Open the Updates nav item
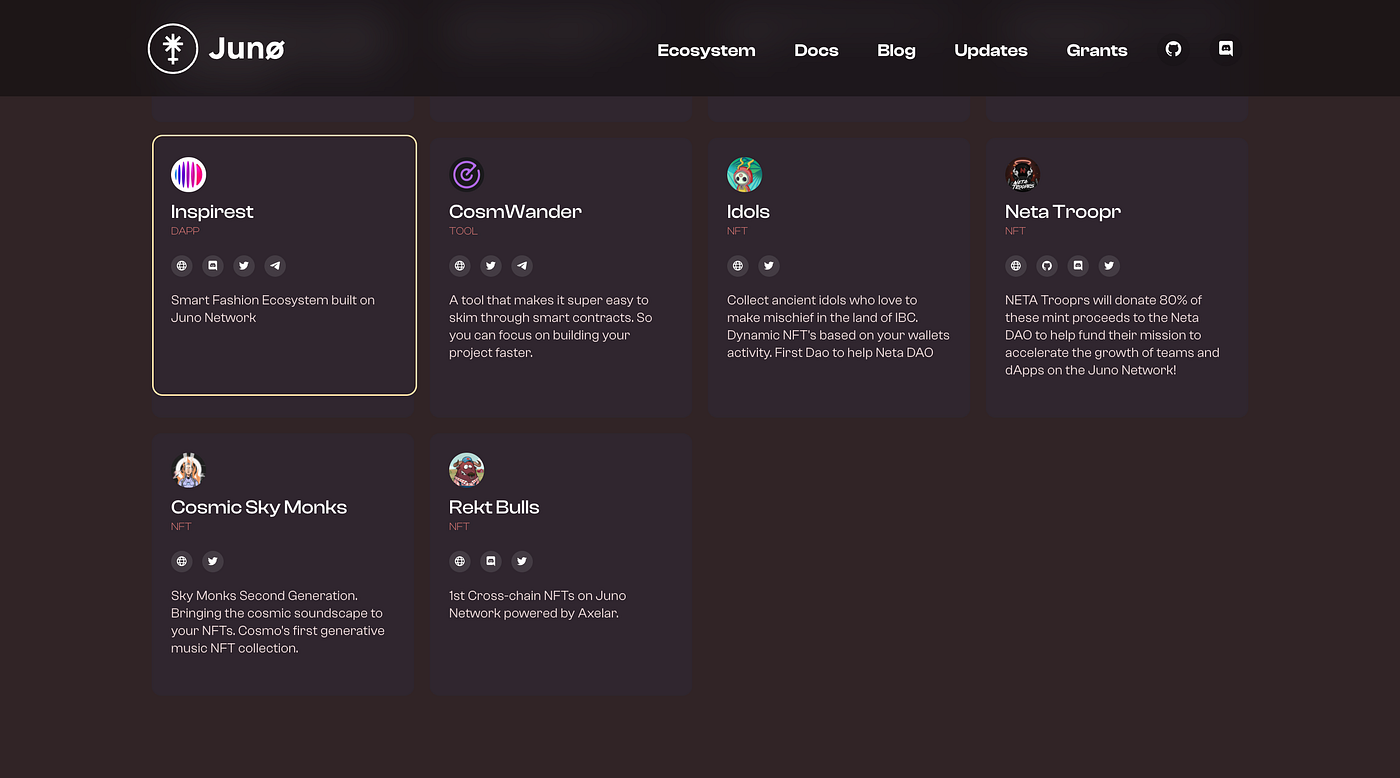 click(991, 50)
